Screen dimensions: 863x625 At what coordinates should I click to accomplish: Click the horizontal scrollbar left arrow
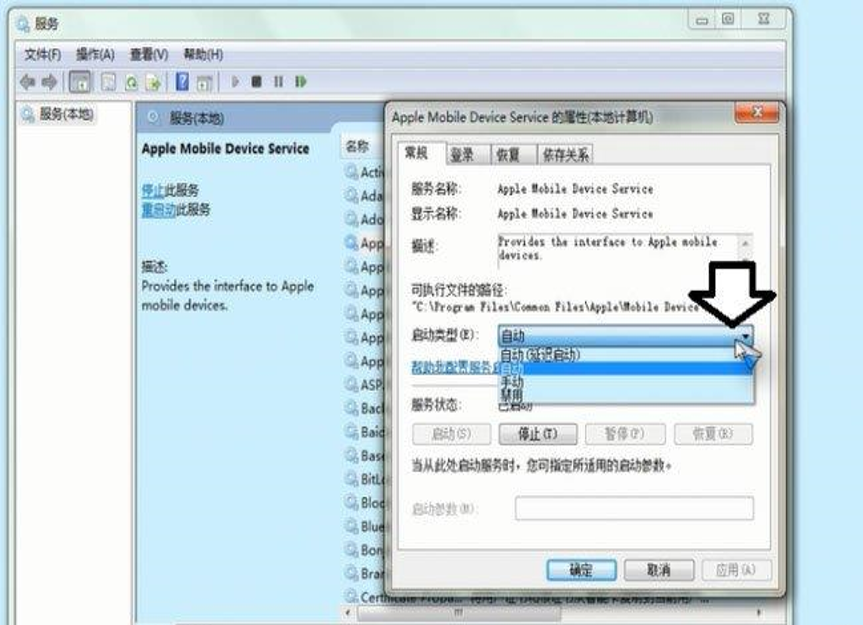coord(347,612)
